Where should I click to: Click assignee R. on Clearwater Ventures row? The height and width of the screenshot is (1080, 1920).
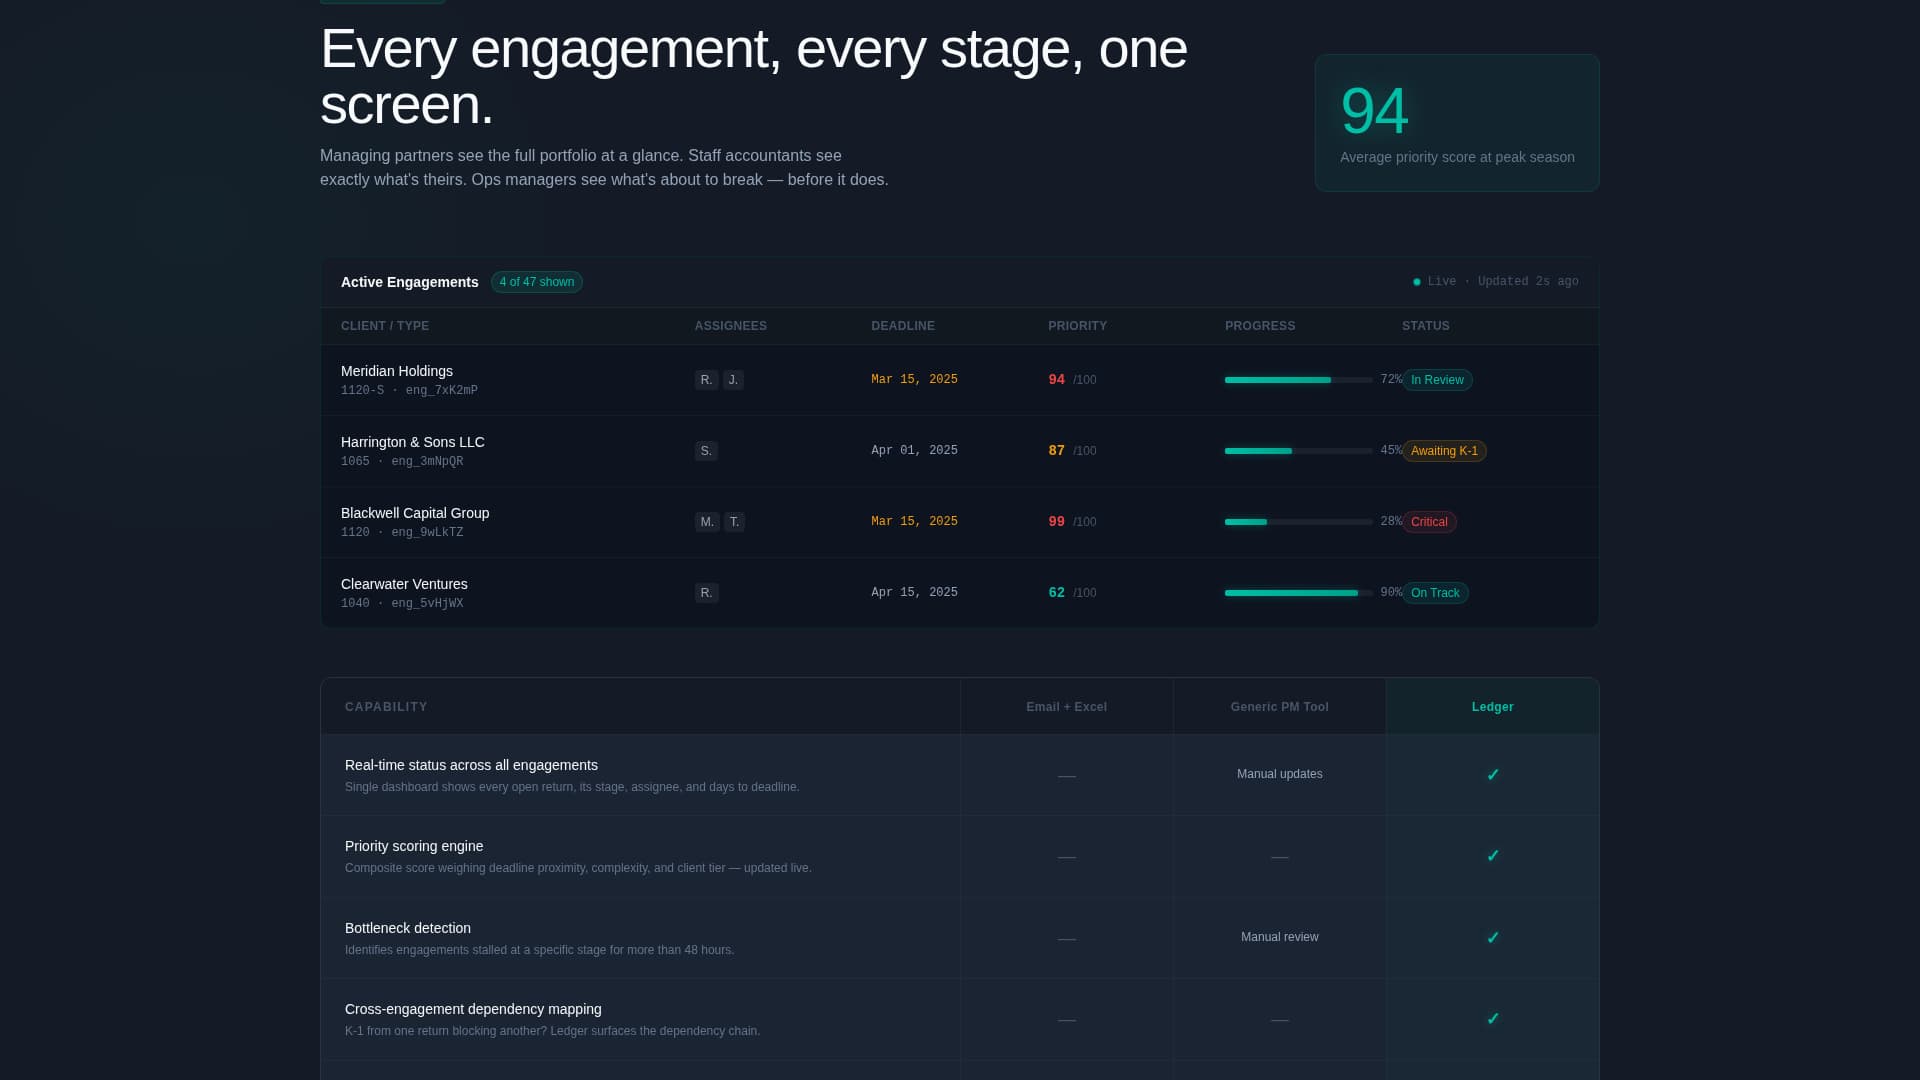pos(707,593)
